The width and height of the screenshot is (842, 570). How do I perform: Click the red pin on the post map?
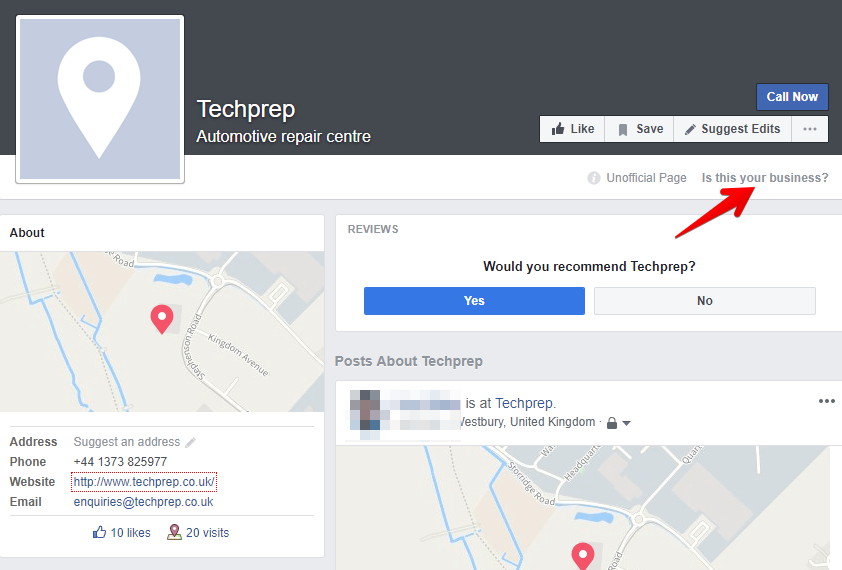click(x=583, y=555)
